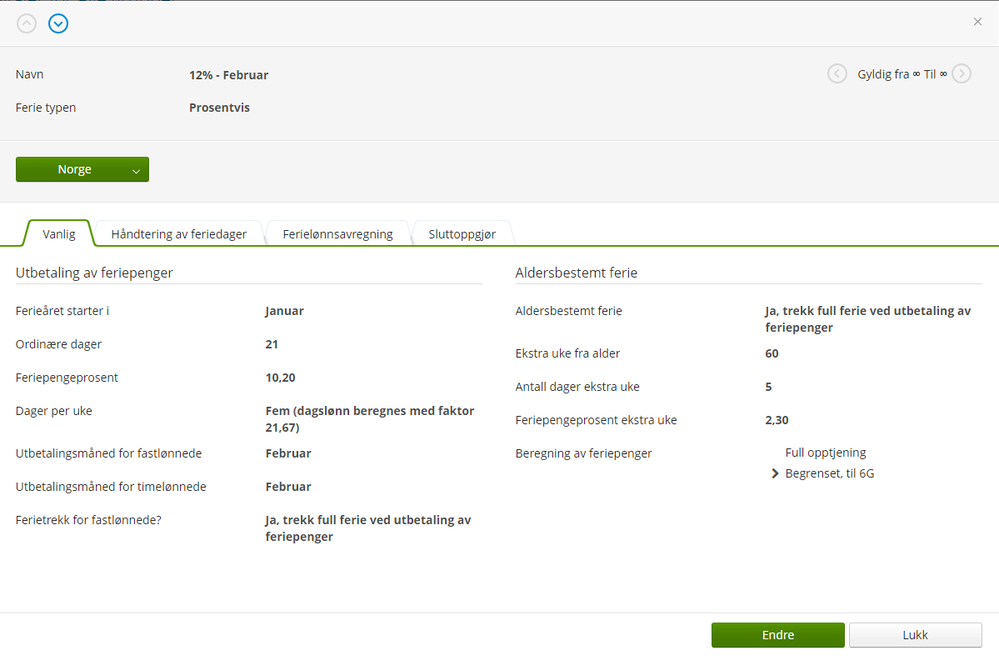The width and height of the screenshot is (999, 656).
Task: Close the dialog with the X icon
Action: coord(977,22)
